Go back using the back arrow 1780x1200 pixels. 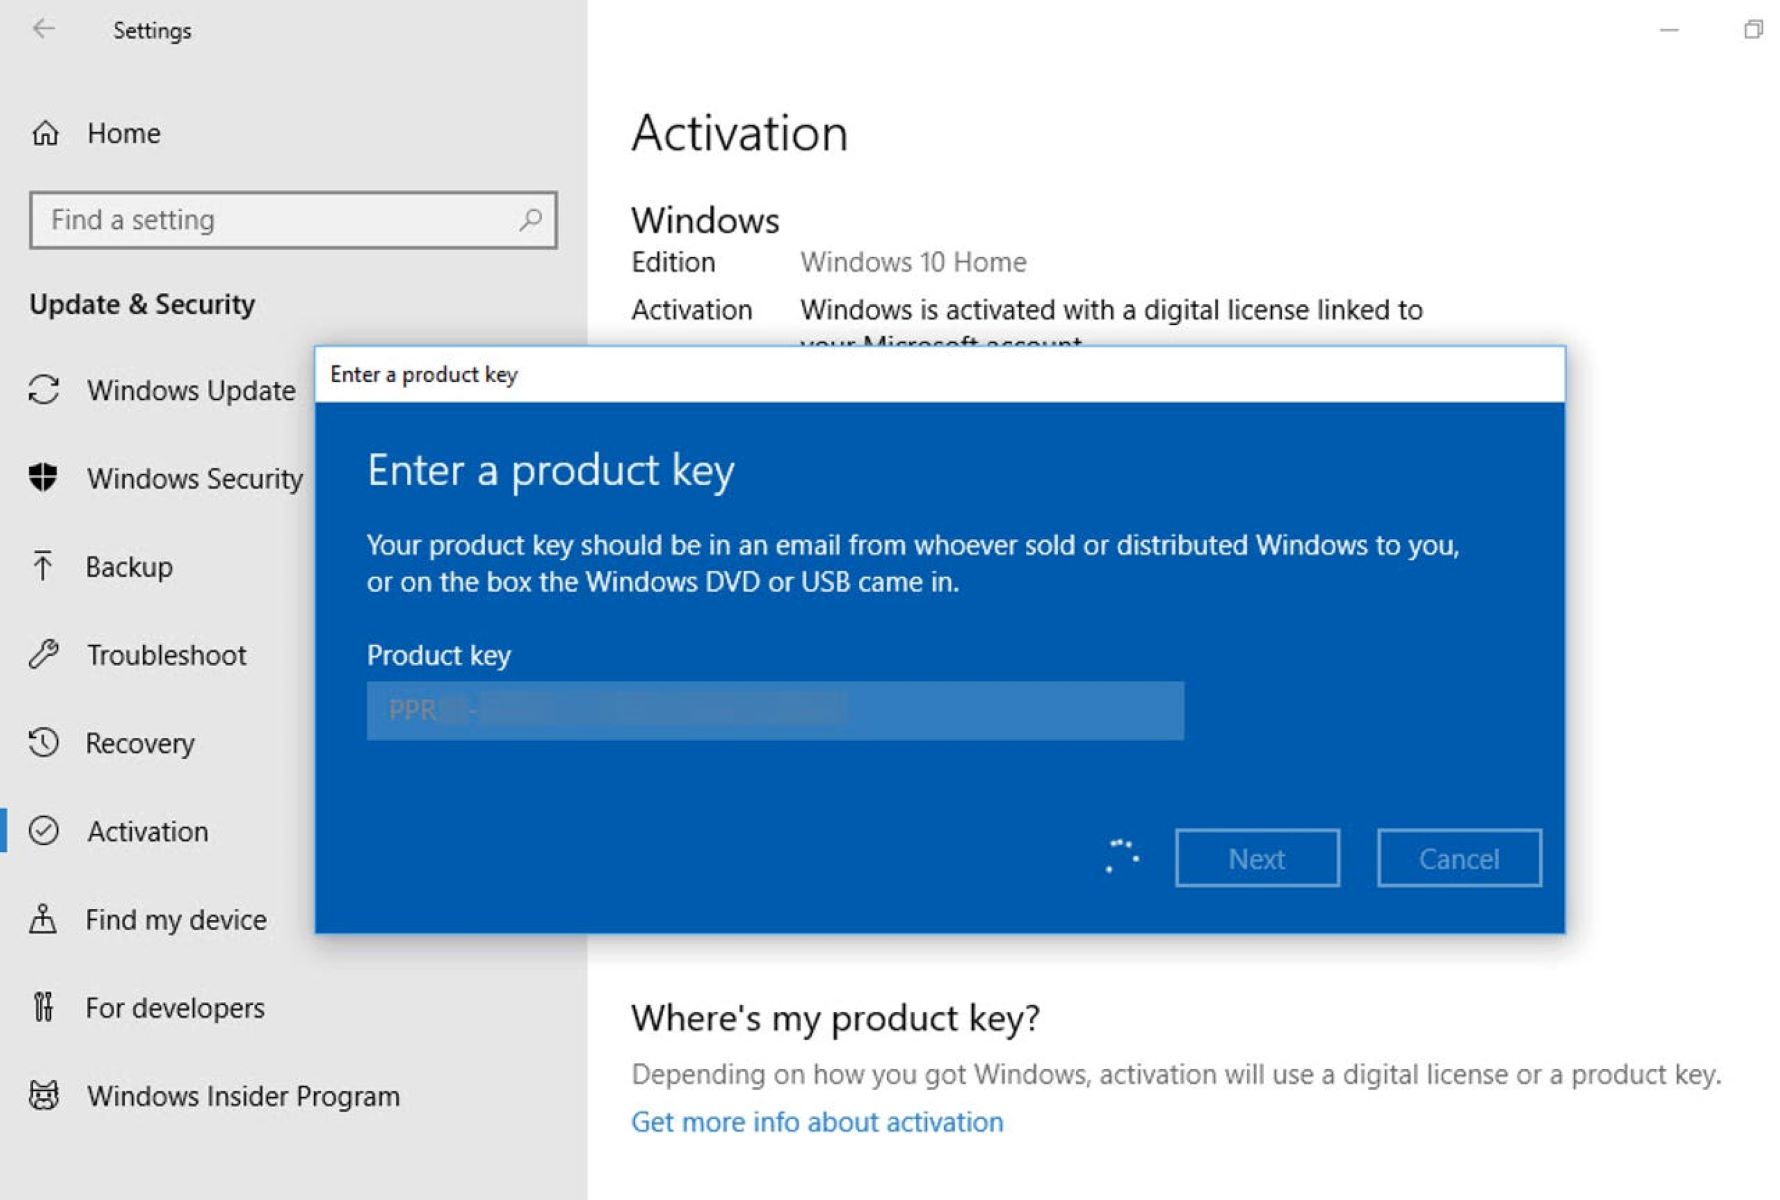pyautogui.click(x=44, y=29)
